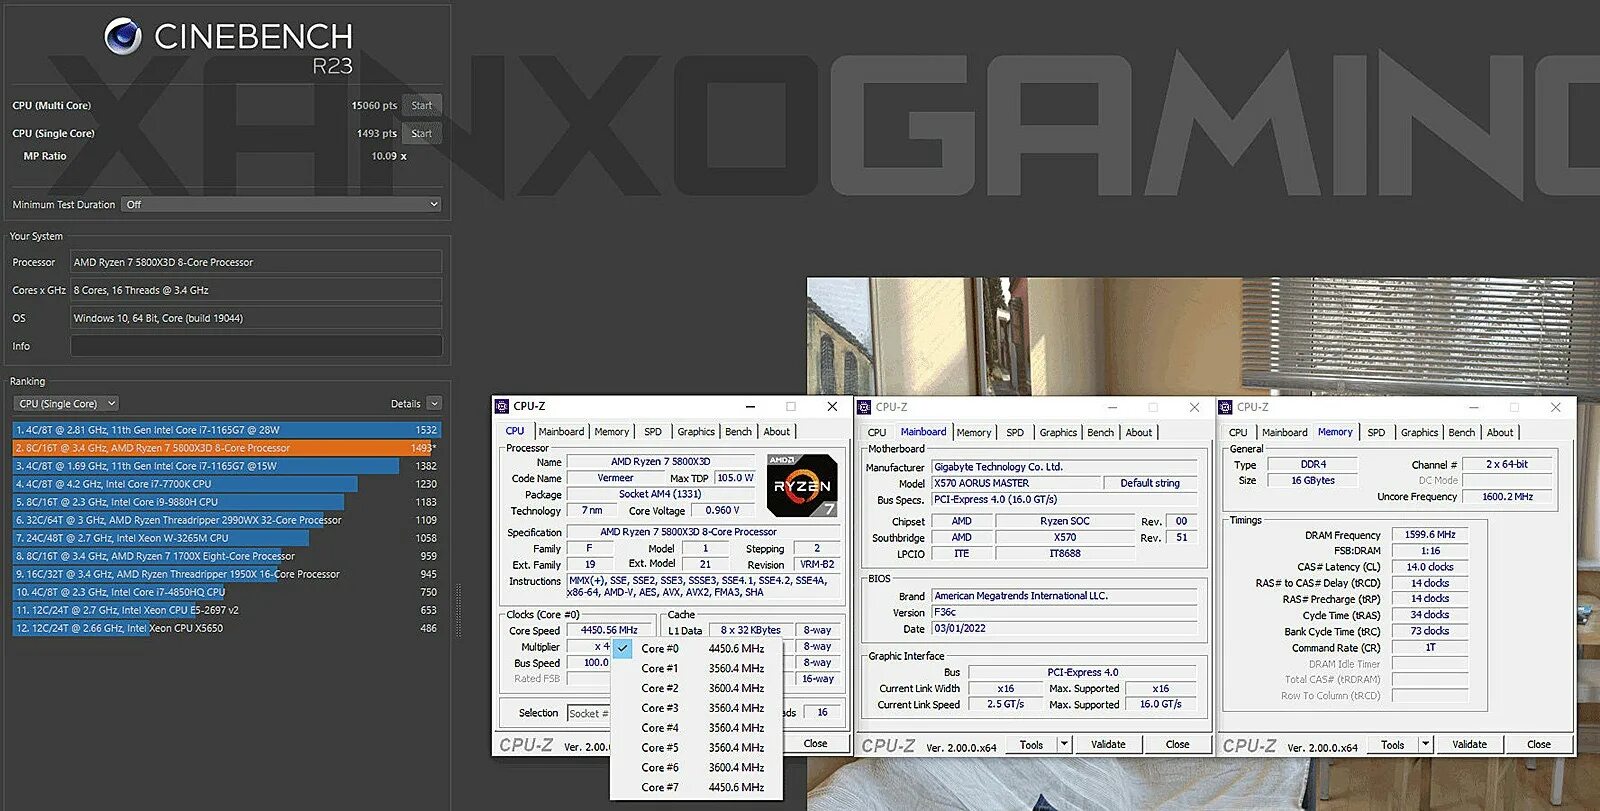Choose Core #2 in the core list
The width and height of the screenshot is (1600, 811).
[x=696, y=688]
